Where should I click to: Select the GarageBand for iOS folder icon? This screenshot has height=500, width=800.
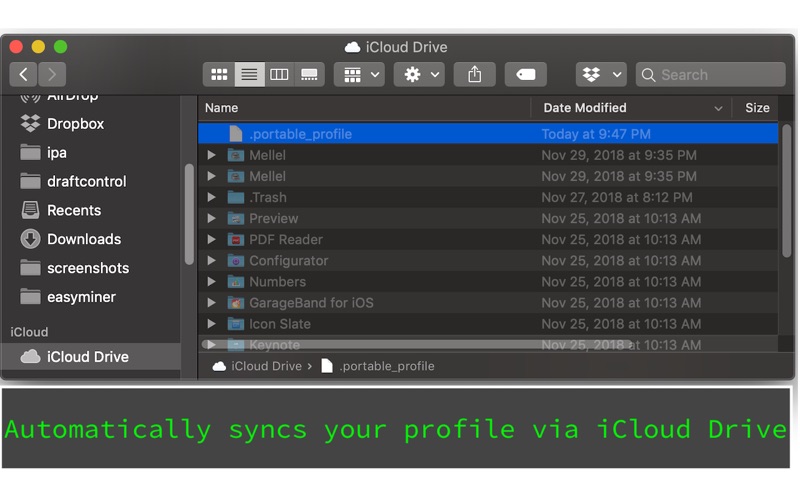pos(236,303)
